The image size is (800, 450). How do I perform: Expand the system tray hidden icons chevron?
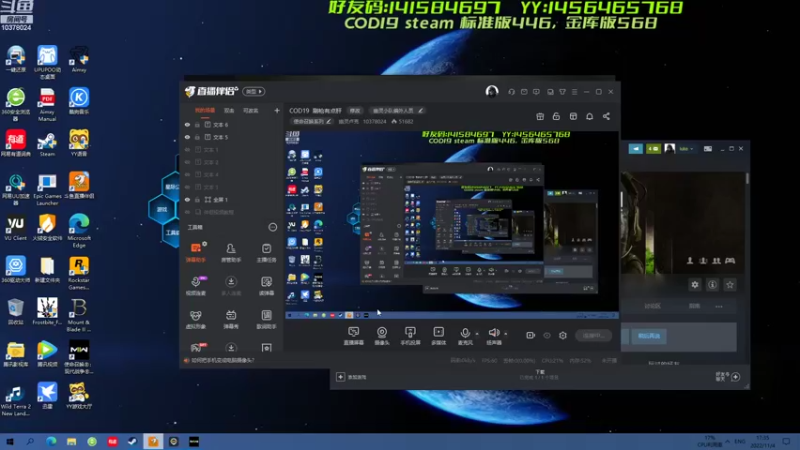(x=728, y=441)
